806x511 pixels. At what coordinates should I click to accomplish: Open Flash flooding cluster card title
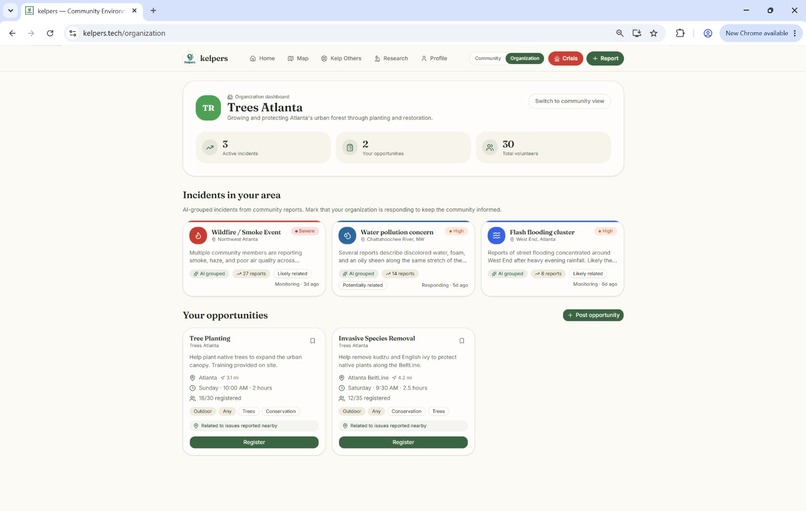[x=542, y=232]
